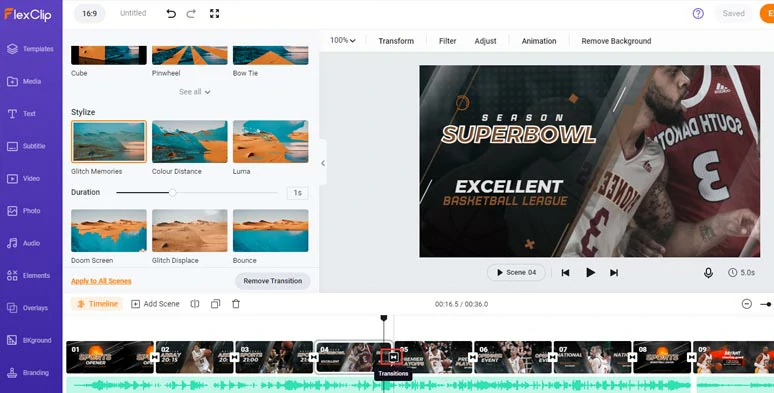
Task: Open the 16:9 aspect ratio selector
Action: pos(89,14)
